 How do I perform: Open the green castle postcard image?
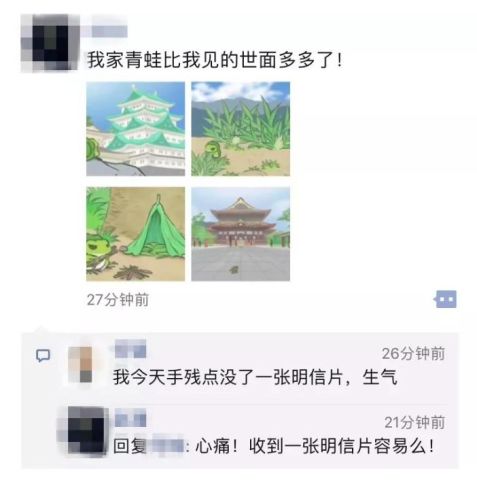(x=136, y=129)
